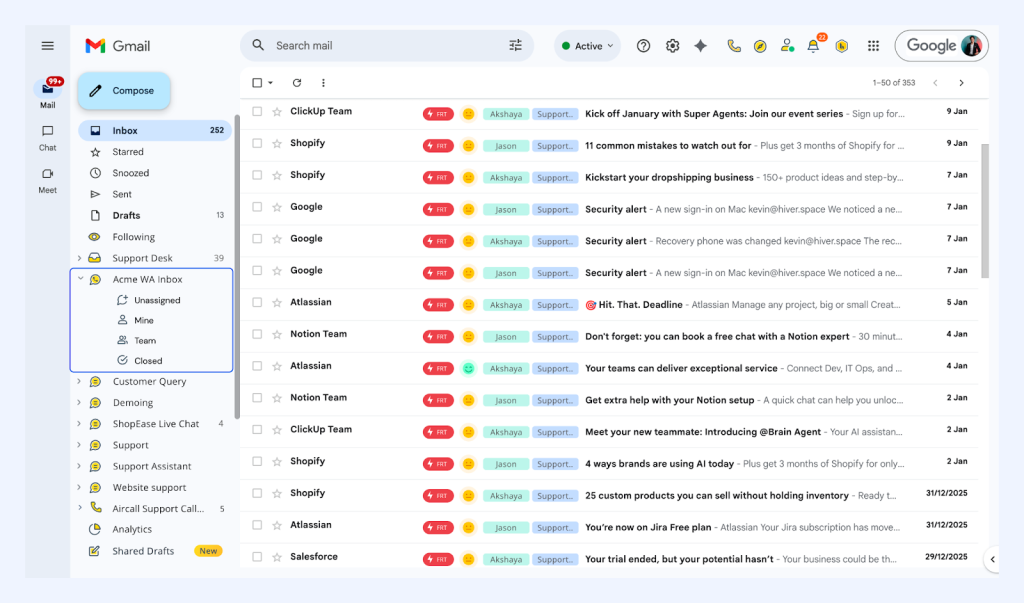Click the yellow hexagon Hiver icon

(x=842, y=46)
